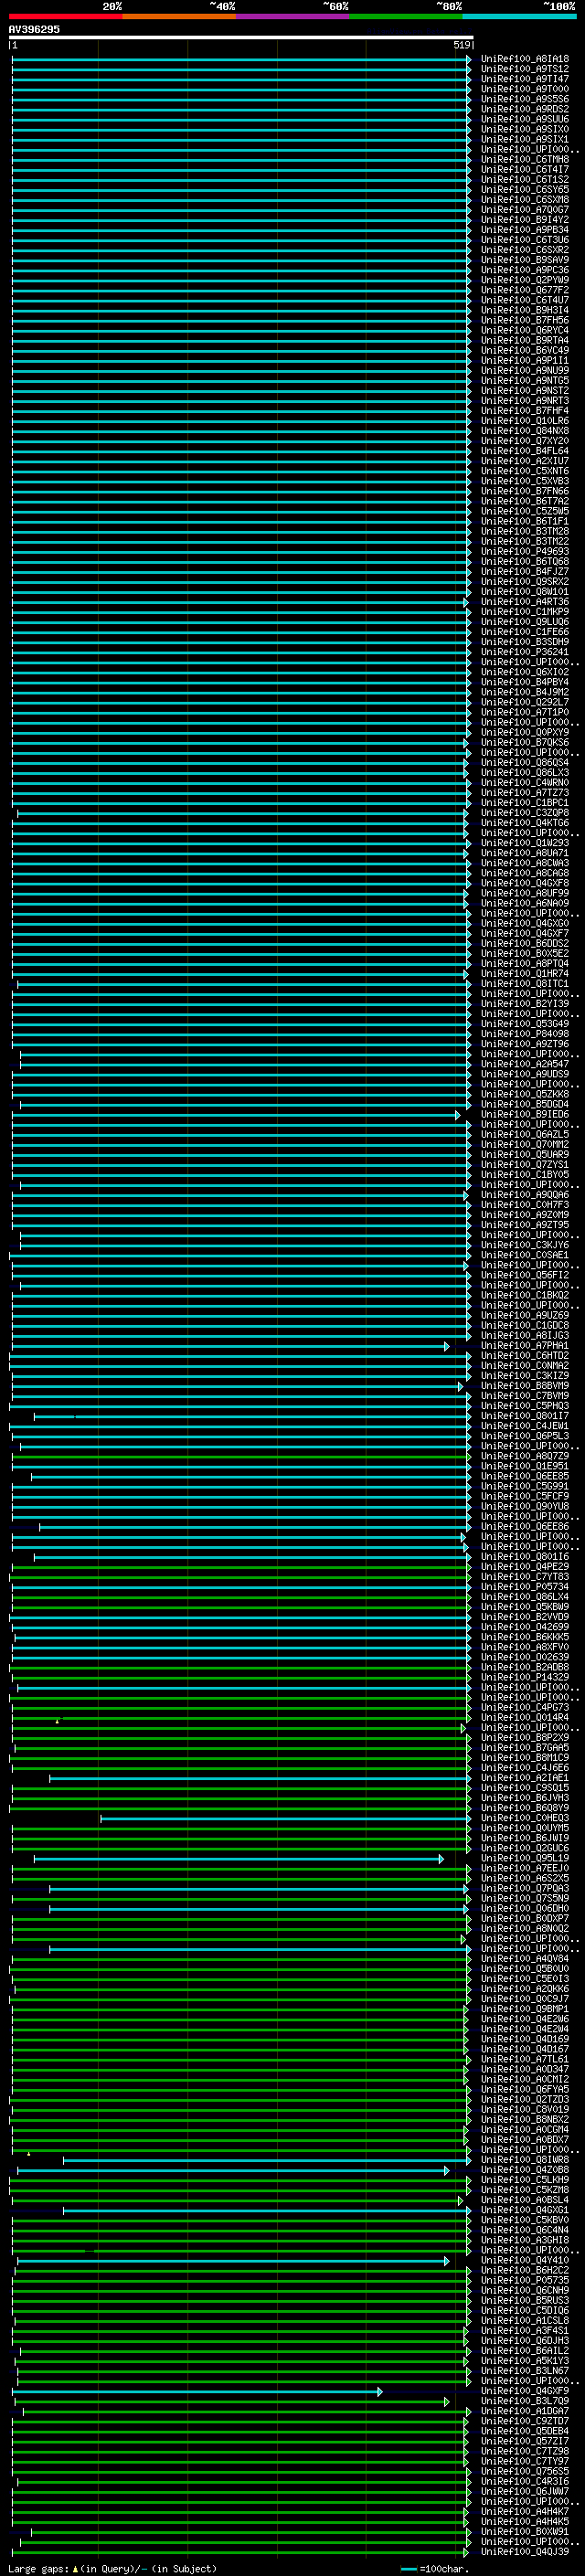Click the short cyan bar for UniRef100_Q4GXF9
Viewport: 585px width, 2576px height.
198,2391
